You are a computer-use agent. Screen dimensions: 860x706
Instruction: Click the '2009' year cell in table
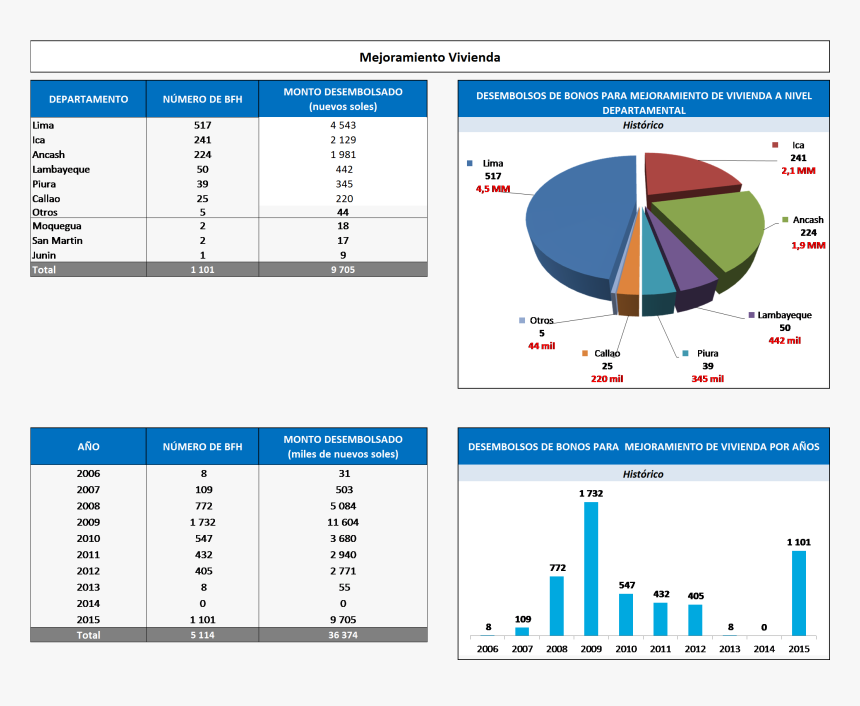(x=88, y=522)
